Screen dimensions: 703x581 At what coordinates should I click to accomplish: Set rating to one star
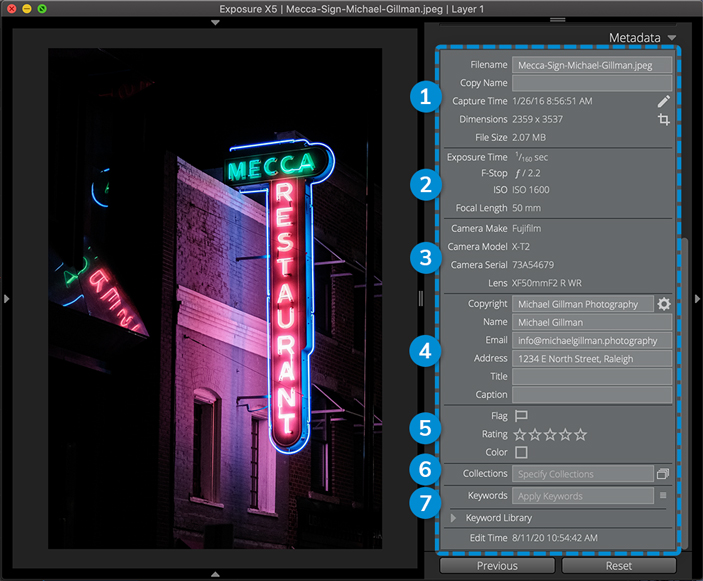coord(520,434)
